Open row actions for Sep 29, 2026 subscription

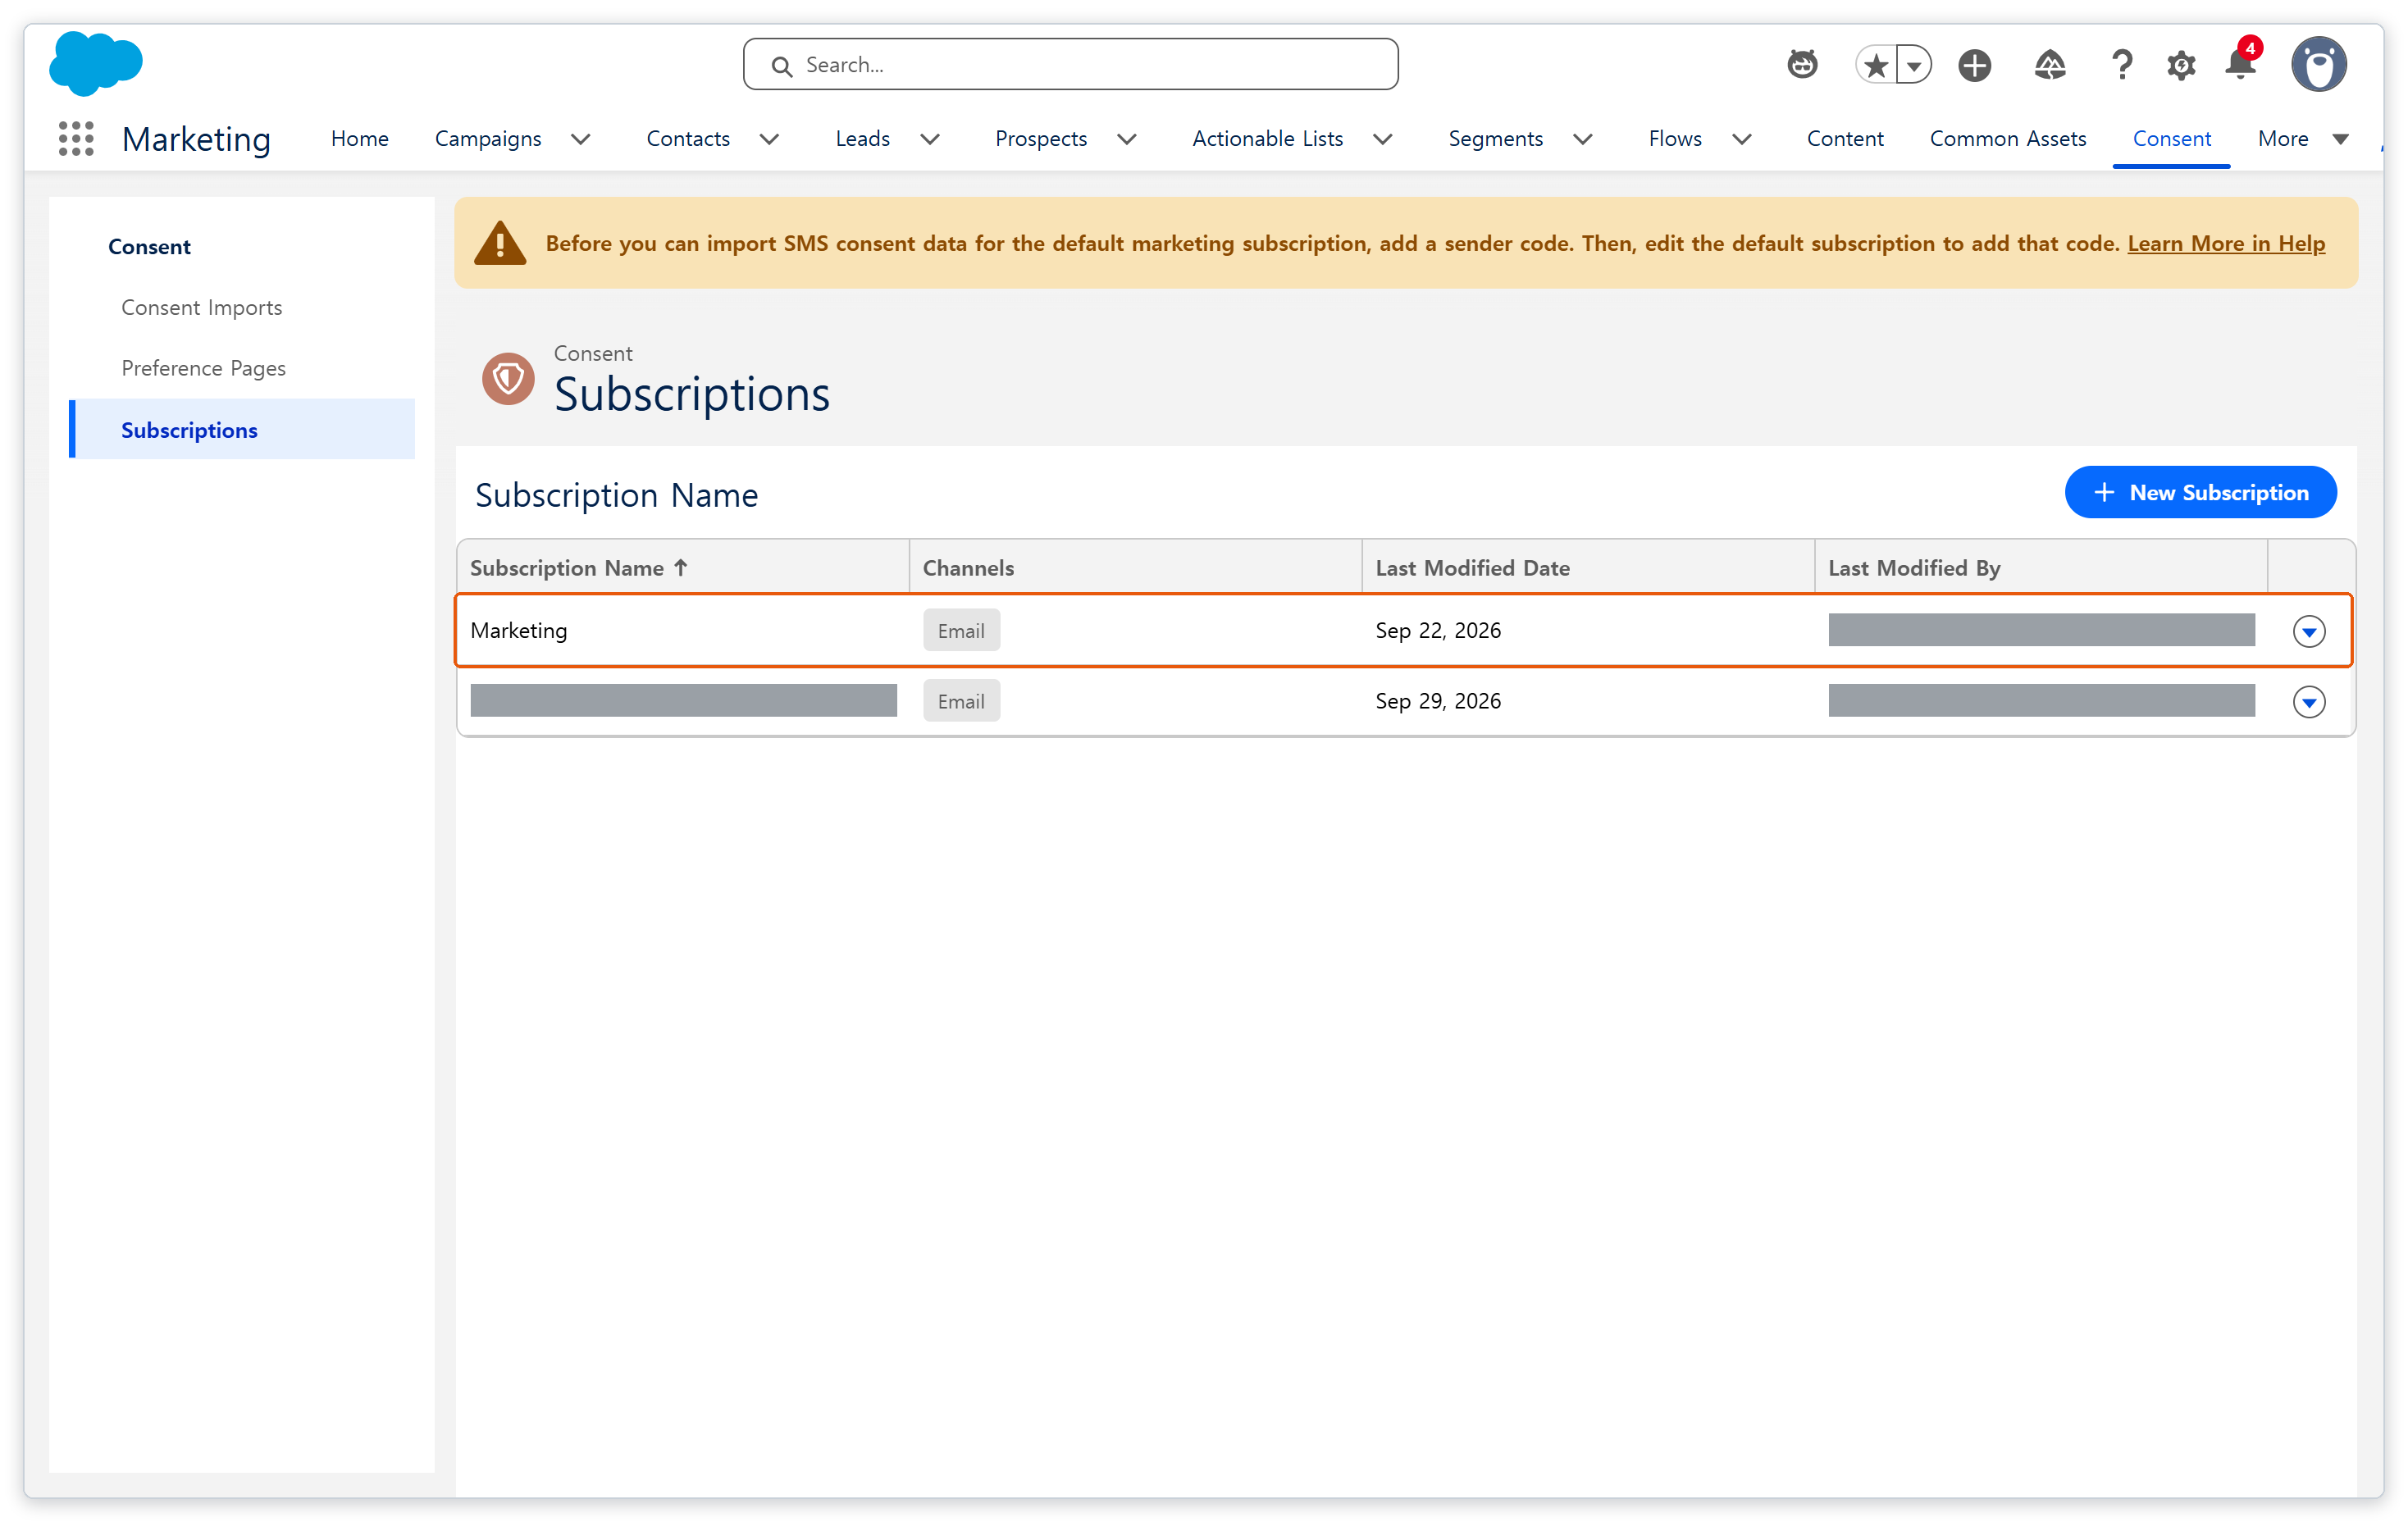coord(2308,702)
